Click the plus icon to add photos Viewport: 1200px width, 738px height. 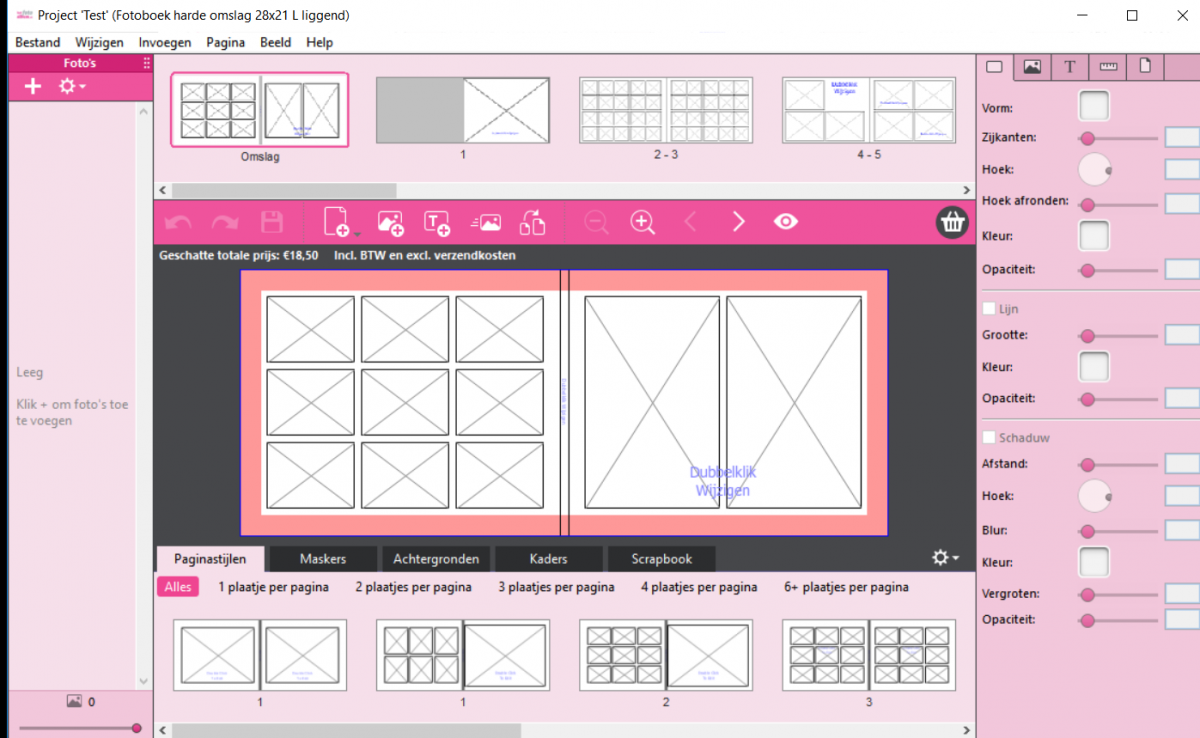33,87
